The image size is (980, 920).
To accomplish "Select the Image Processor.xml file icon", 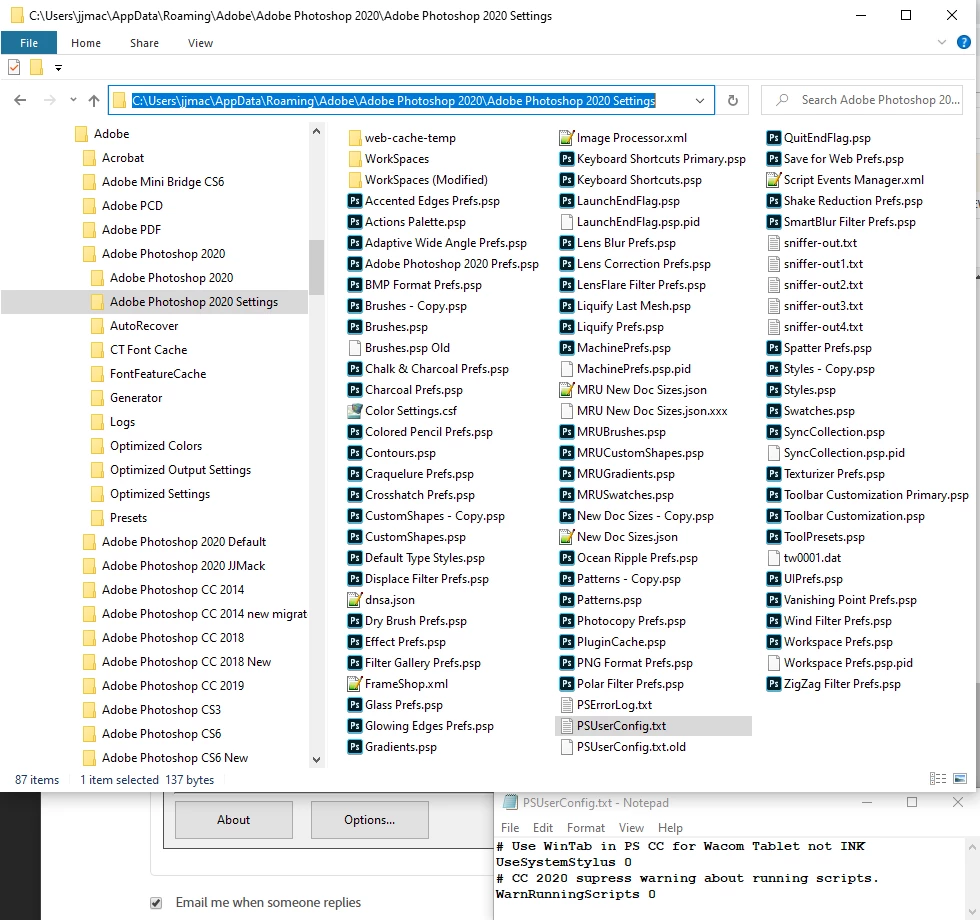I will (567, 138).
